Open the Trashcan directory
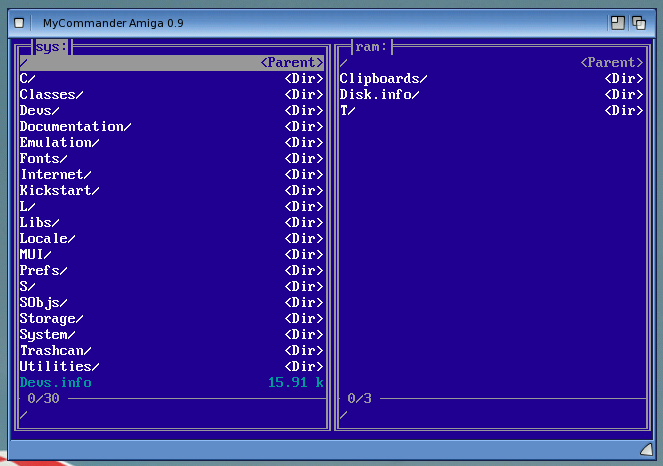663x466 pixels. click(x=56, y=351)
